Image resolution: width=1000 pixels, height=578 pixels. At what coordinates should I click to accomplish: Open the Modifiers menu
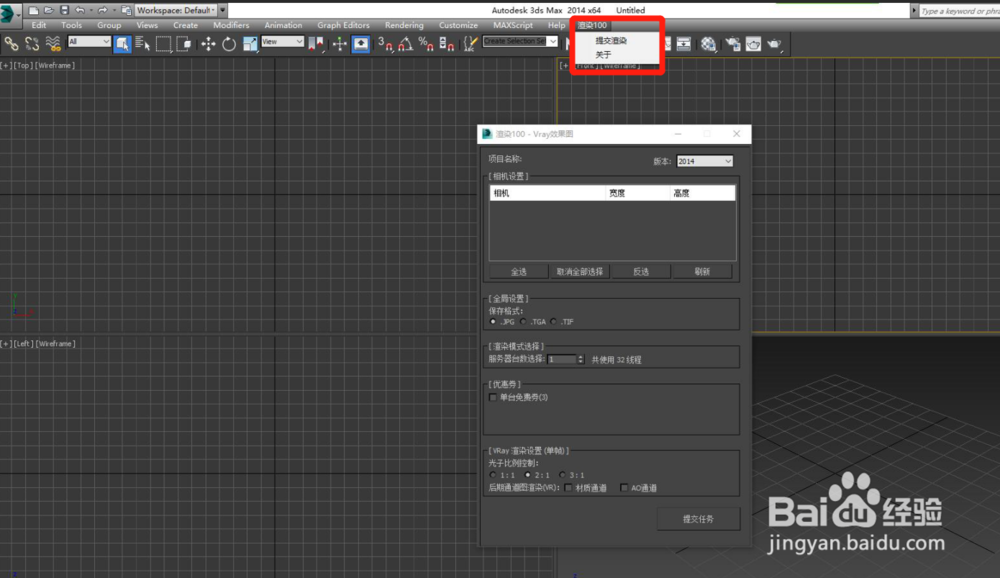(231, 26)
